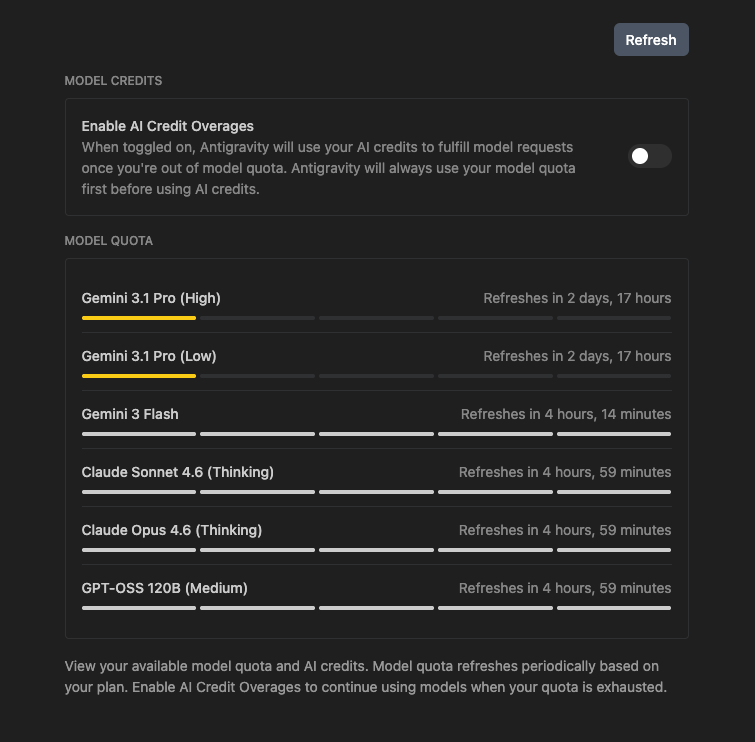755x742 pixels.
Task: Click the Gemini 3.1 Pro (High) quota bar
Action: point(377,318)
